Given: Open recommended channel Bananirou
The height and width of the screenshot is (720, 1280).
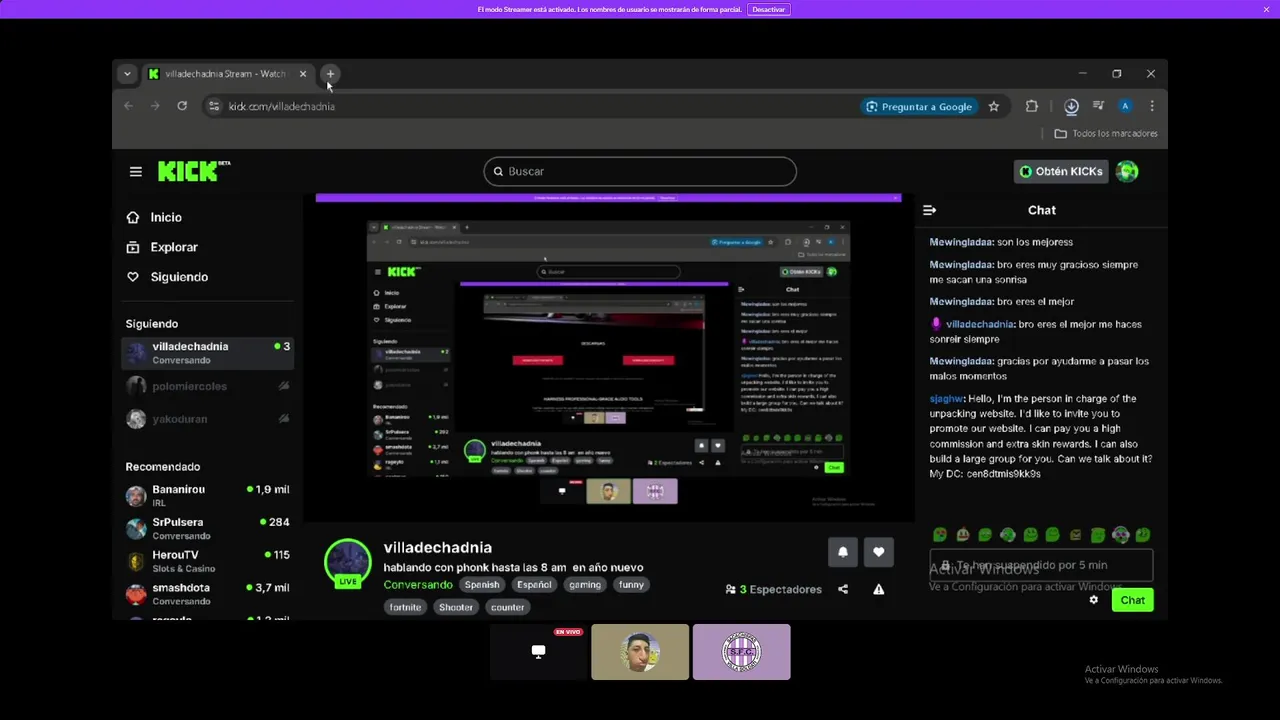Looking at the screenshot, I should click(207, 495).
